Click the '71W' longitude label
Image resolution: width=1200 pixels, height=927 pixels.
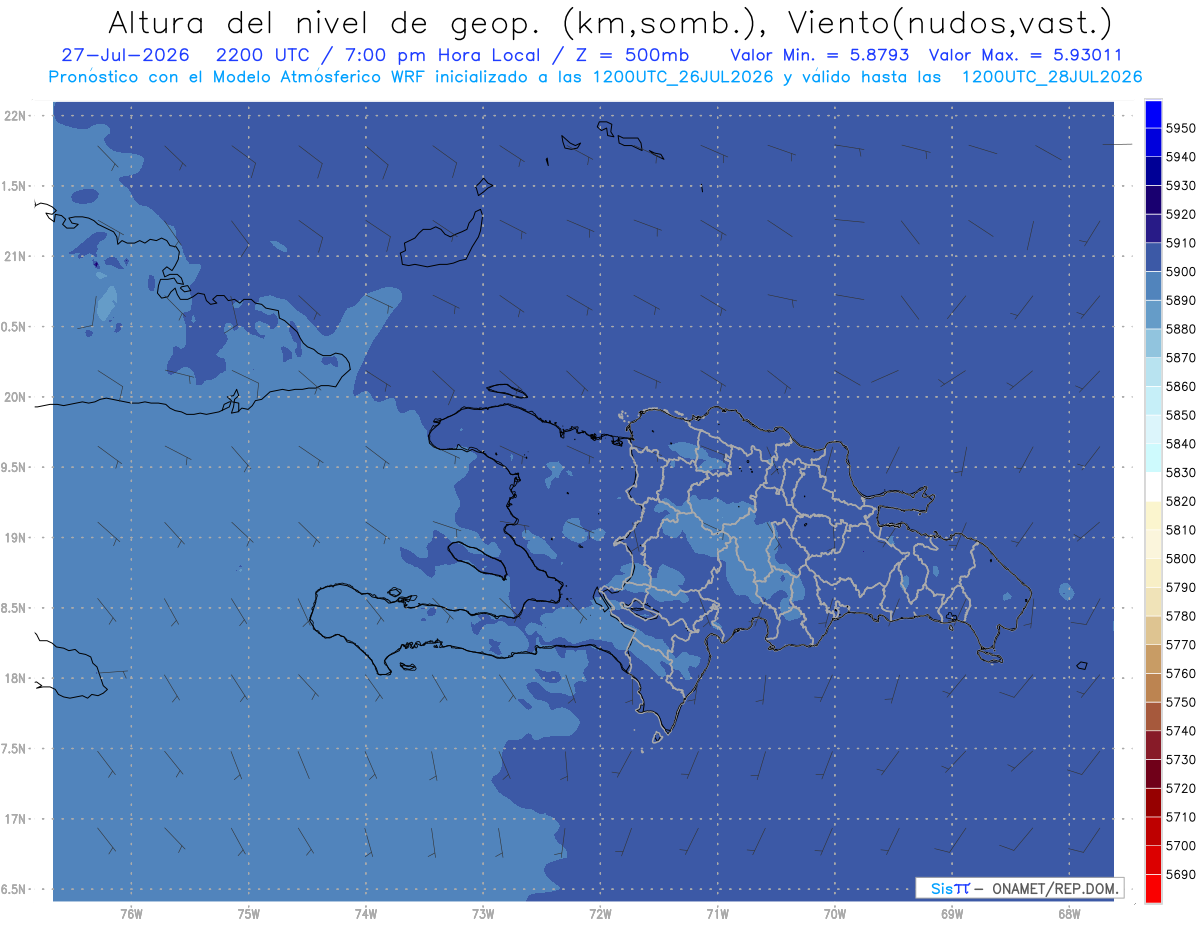click(x=717, y=914)
